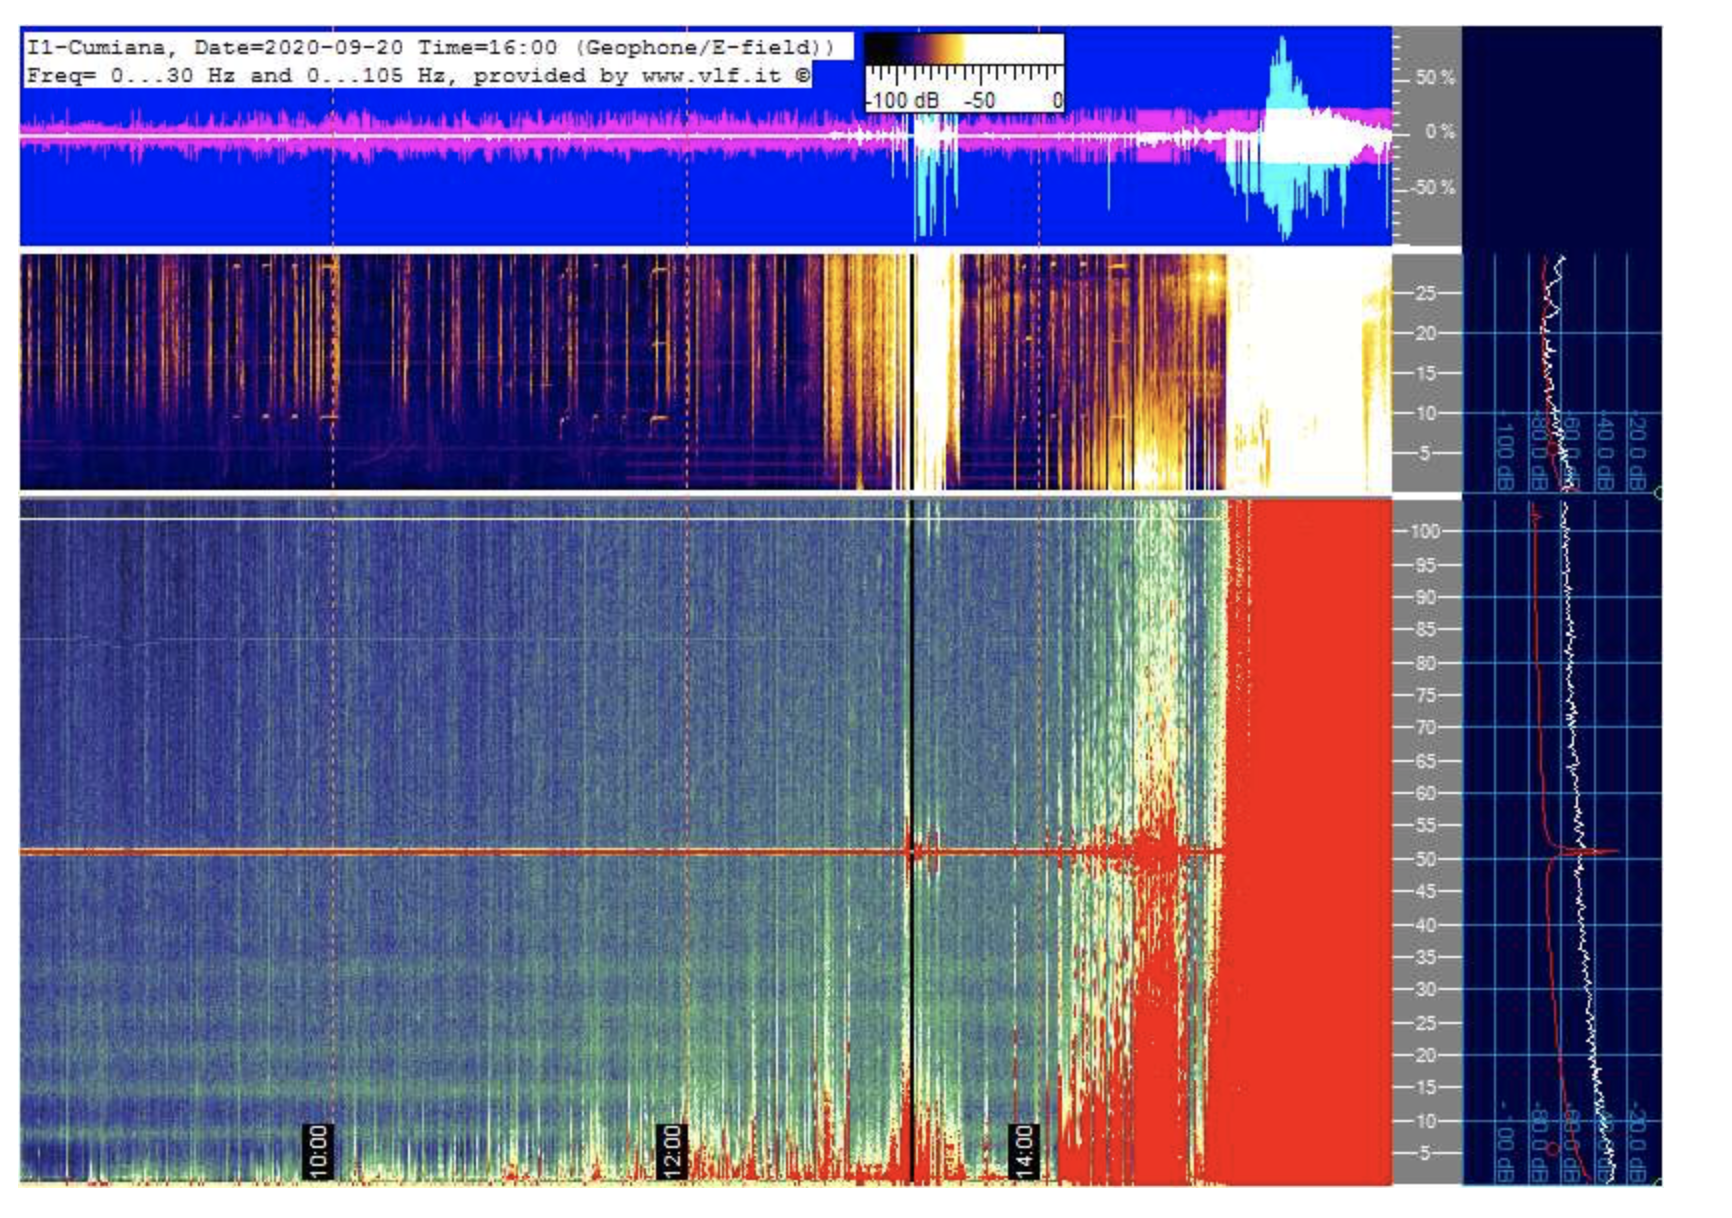The height and width of the screenshot is (1218, 1732).
Task: Click the 45 Hz tick on the lower axis
Action: (x=1424, y=891)
